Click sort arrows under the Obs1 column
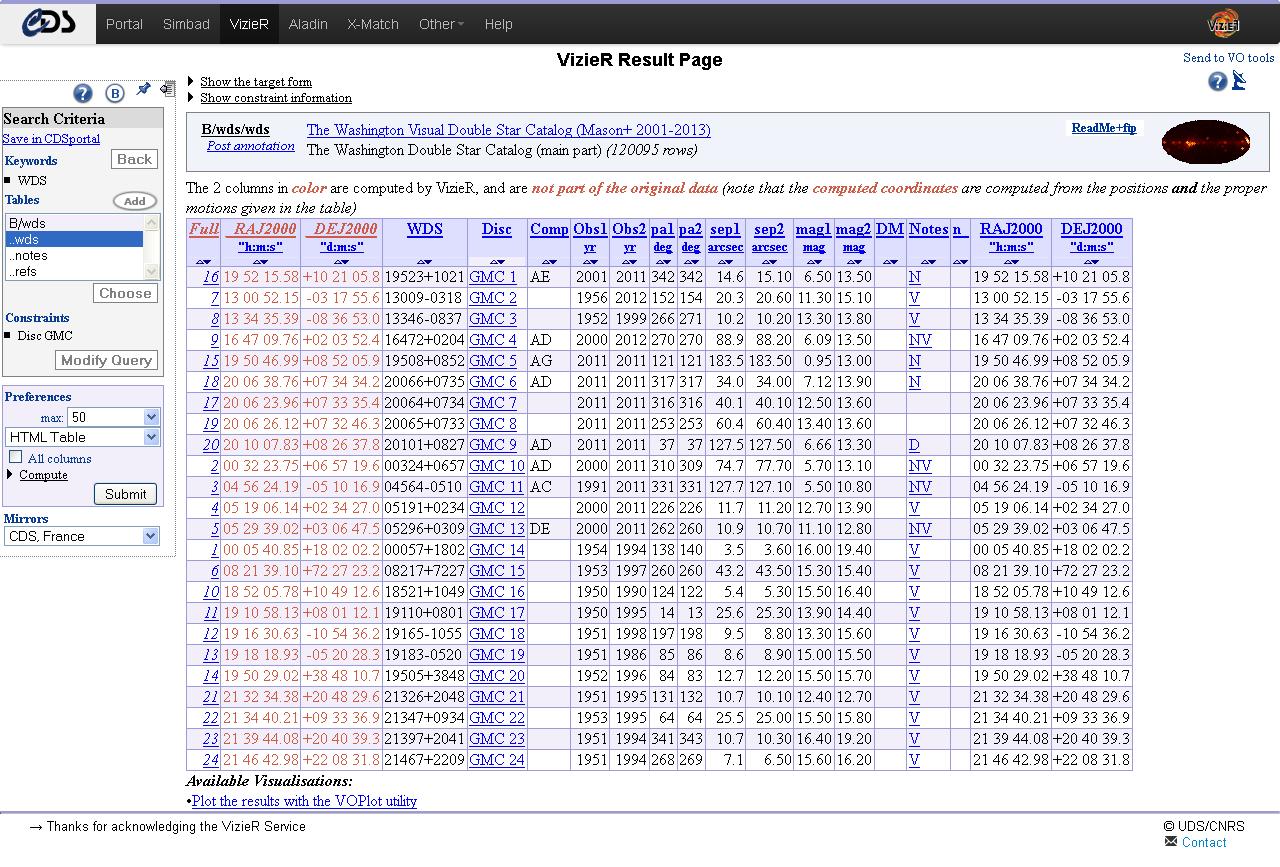Viewport: 1280px width, 867px height. pyautogui.click(x=590, y=262)
